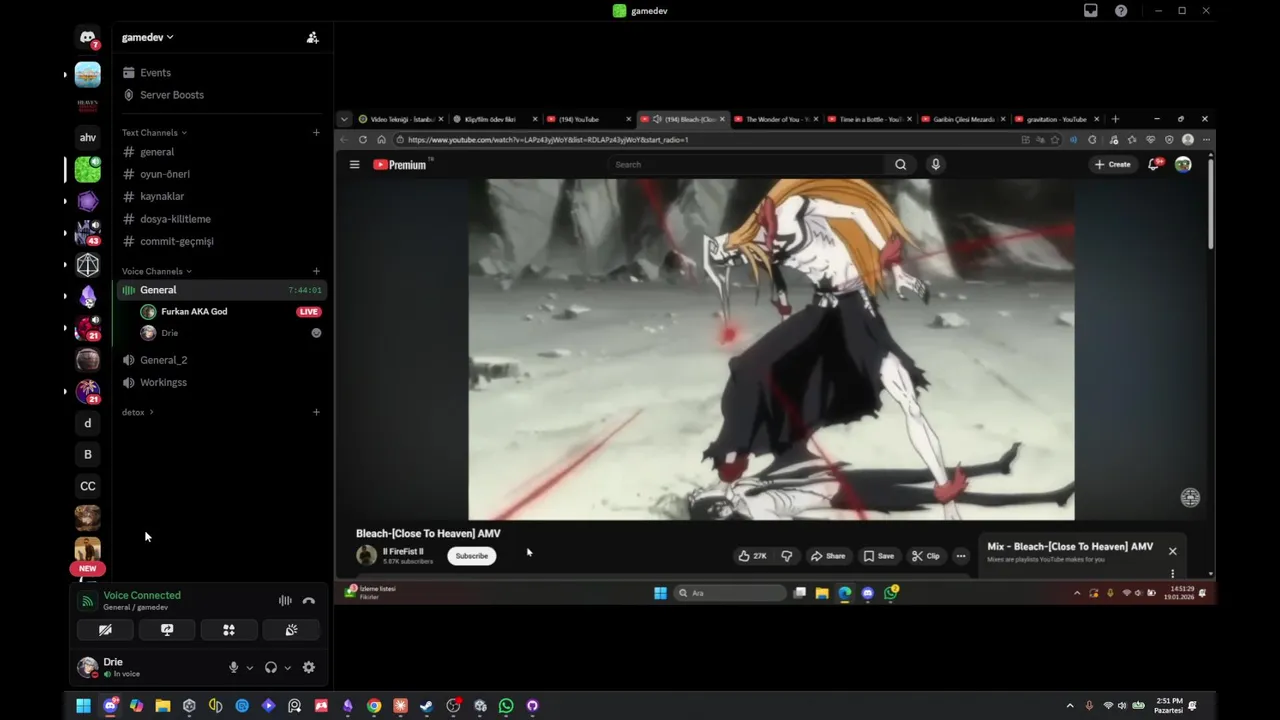Collapse the Text Channels category
Viewport: 1280px width, 720px height.
coord(154,132)
